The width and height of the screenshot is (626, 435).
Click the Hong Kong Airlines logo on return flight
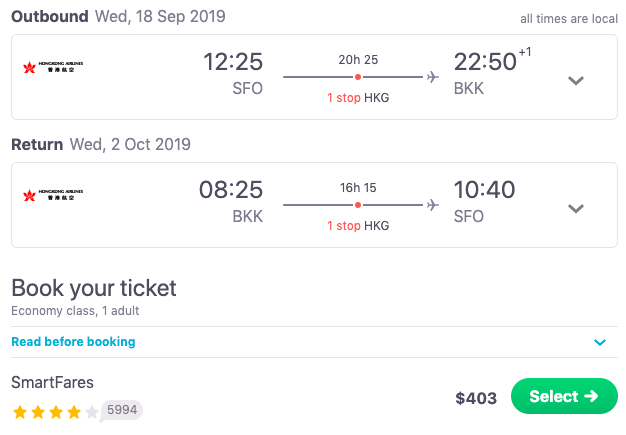(x=53, y=195)
